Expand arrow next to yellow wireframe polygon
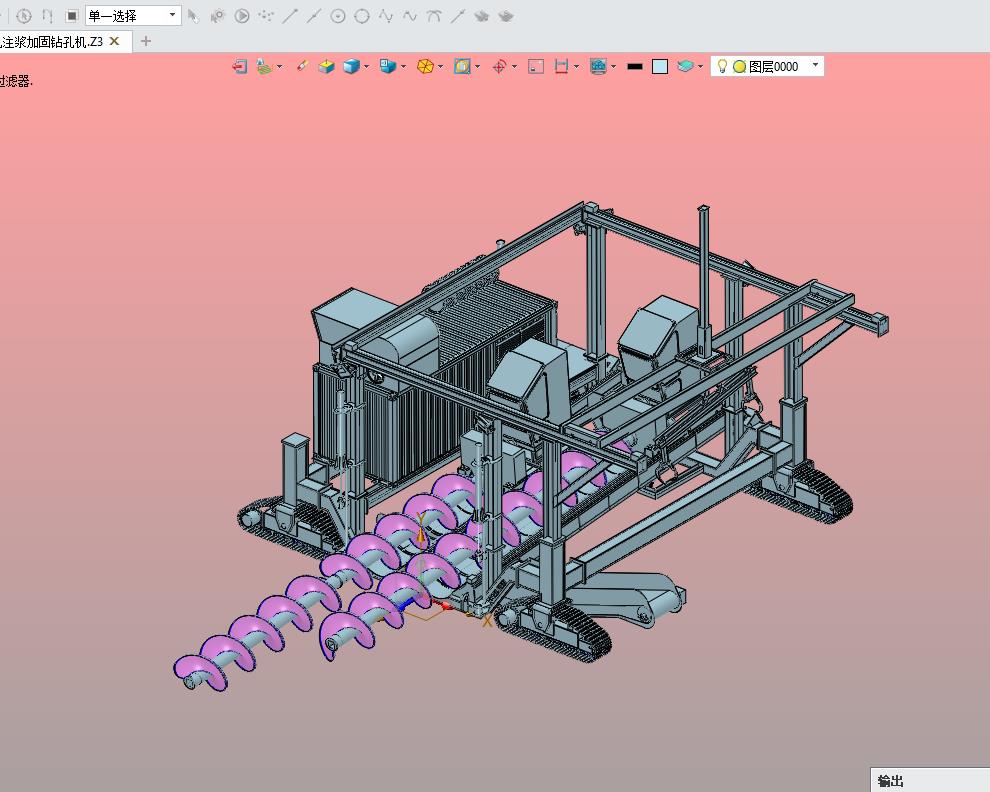 441,66
